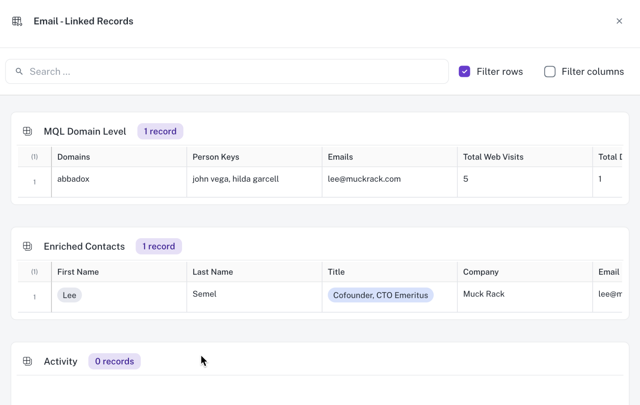Image resolution: width=640 pixels, height=405 pixels.
Task: Click the Cofounder, CTO Emeritus title tag
Action: 380,295
